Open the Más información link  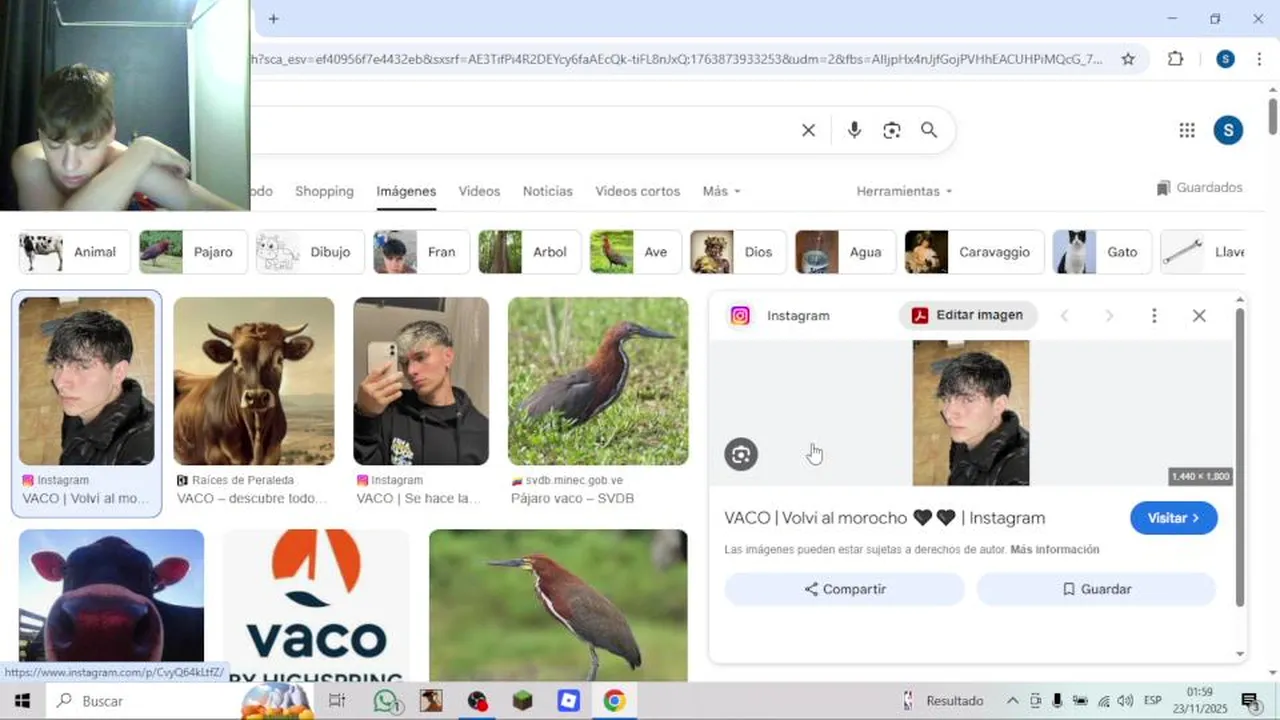coord(1055,550)
